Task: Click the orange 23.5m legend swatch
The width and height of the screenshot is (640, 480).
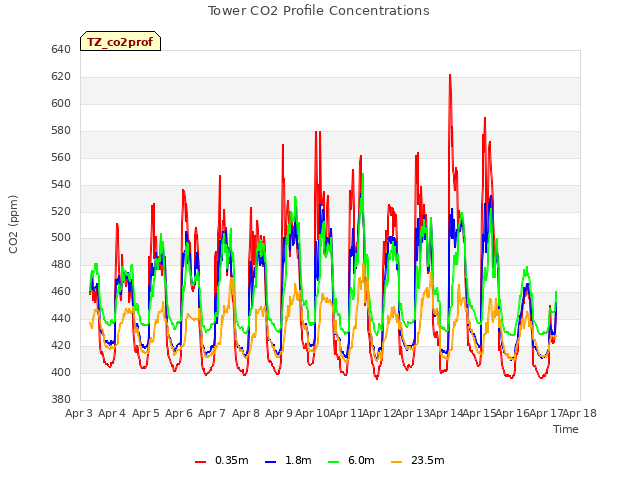Action: (x=397, y=462)
